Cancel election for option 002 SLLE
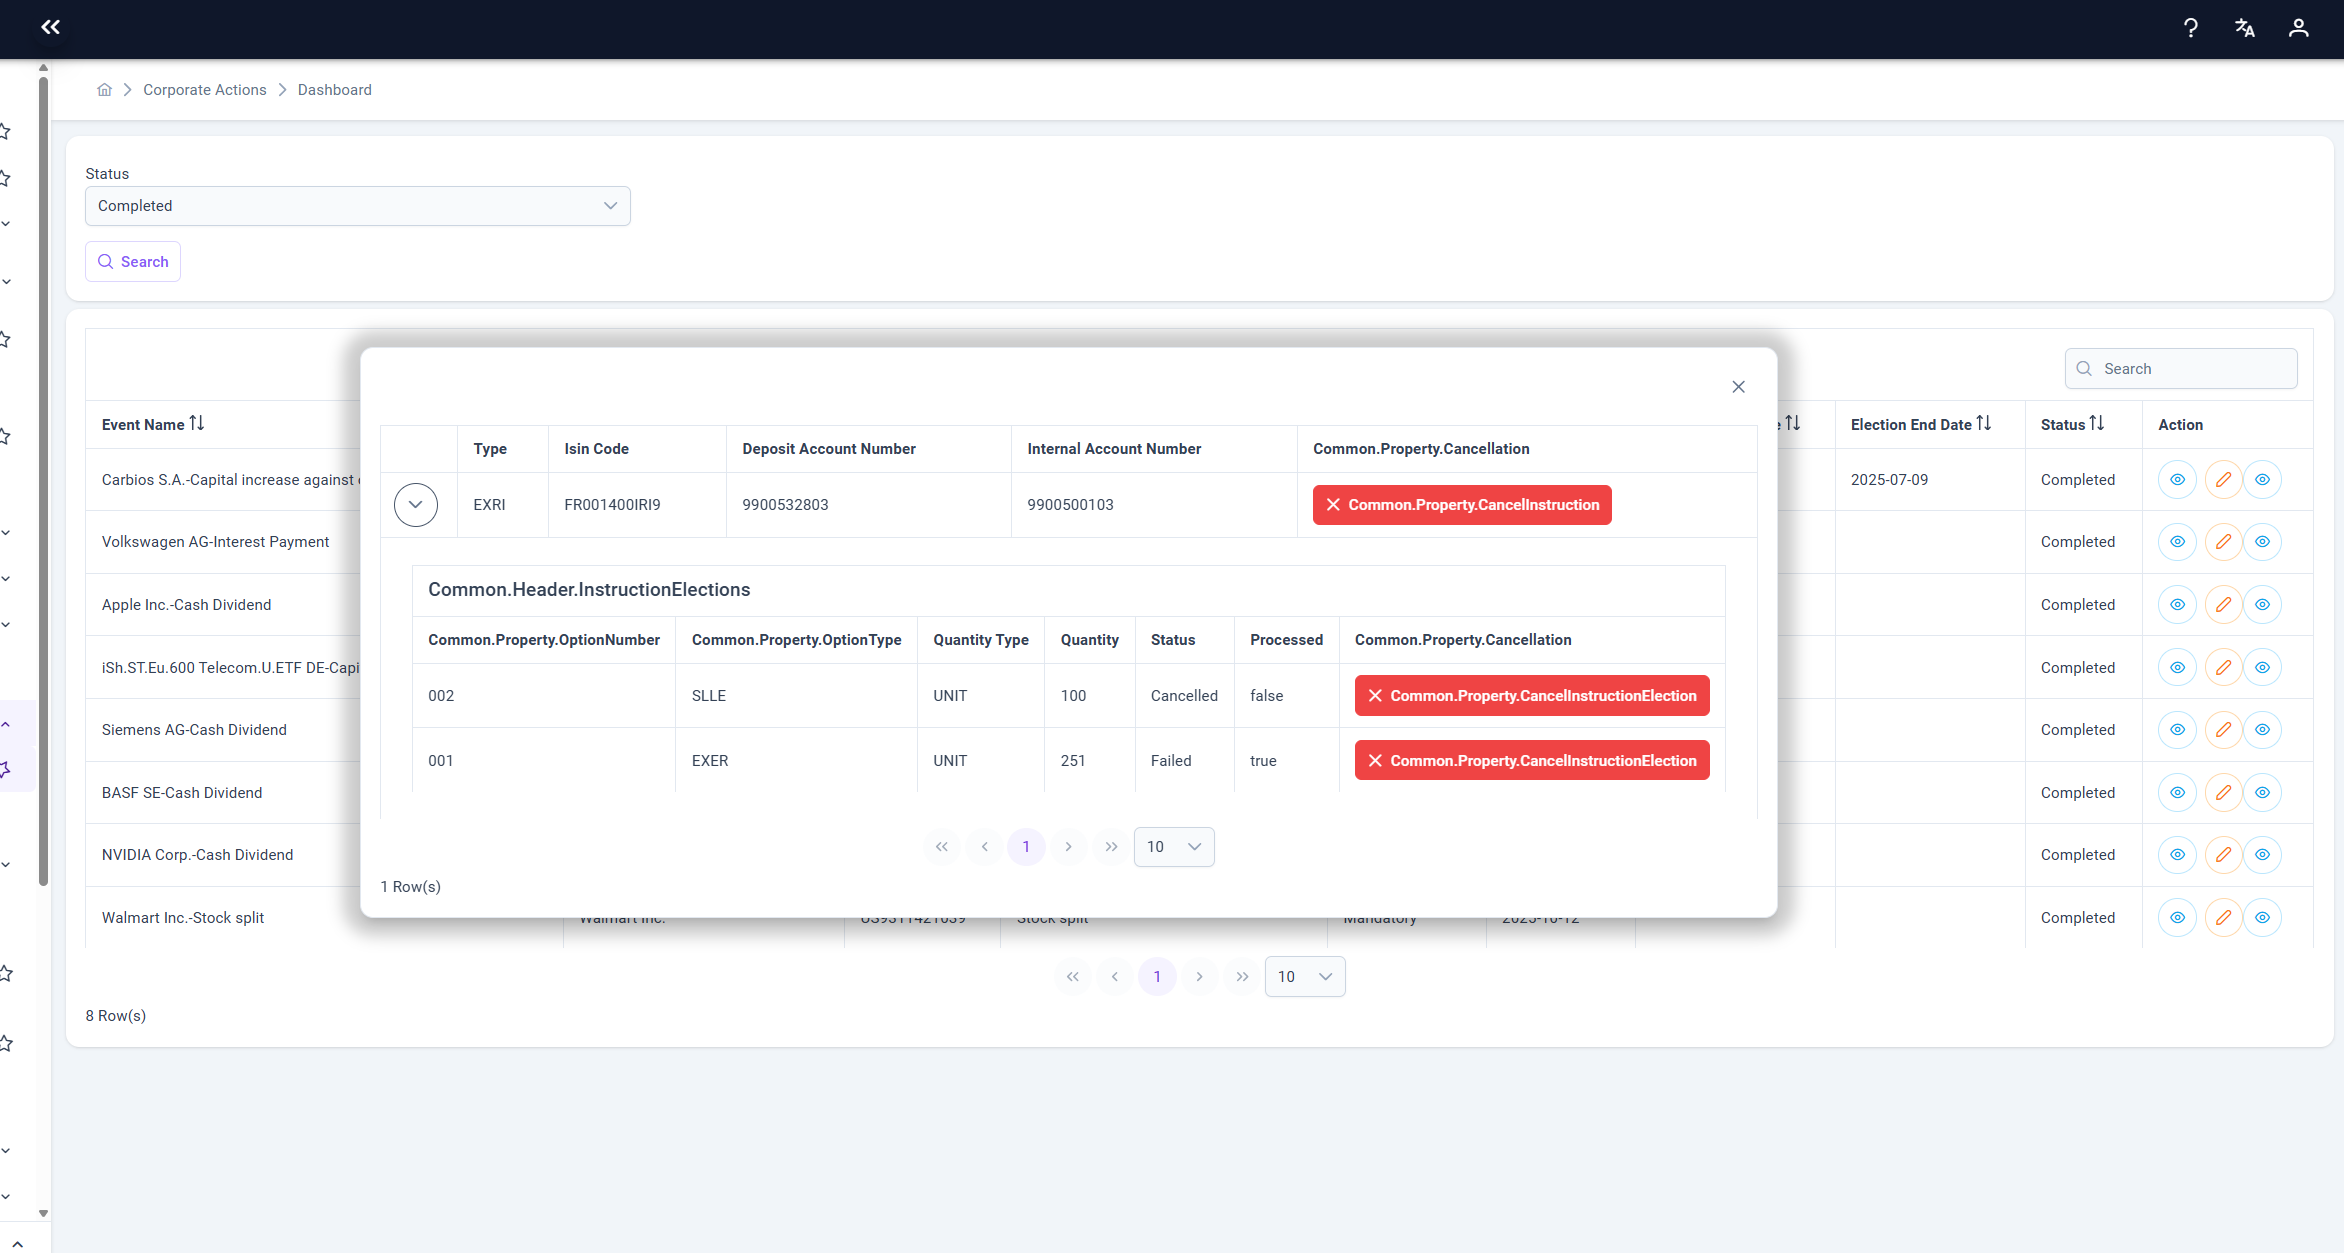 click(1532, 696)
